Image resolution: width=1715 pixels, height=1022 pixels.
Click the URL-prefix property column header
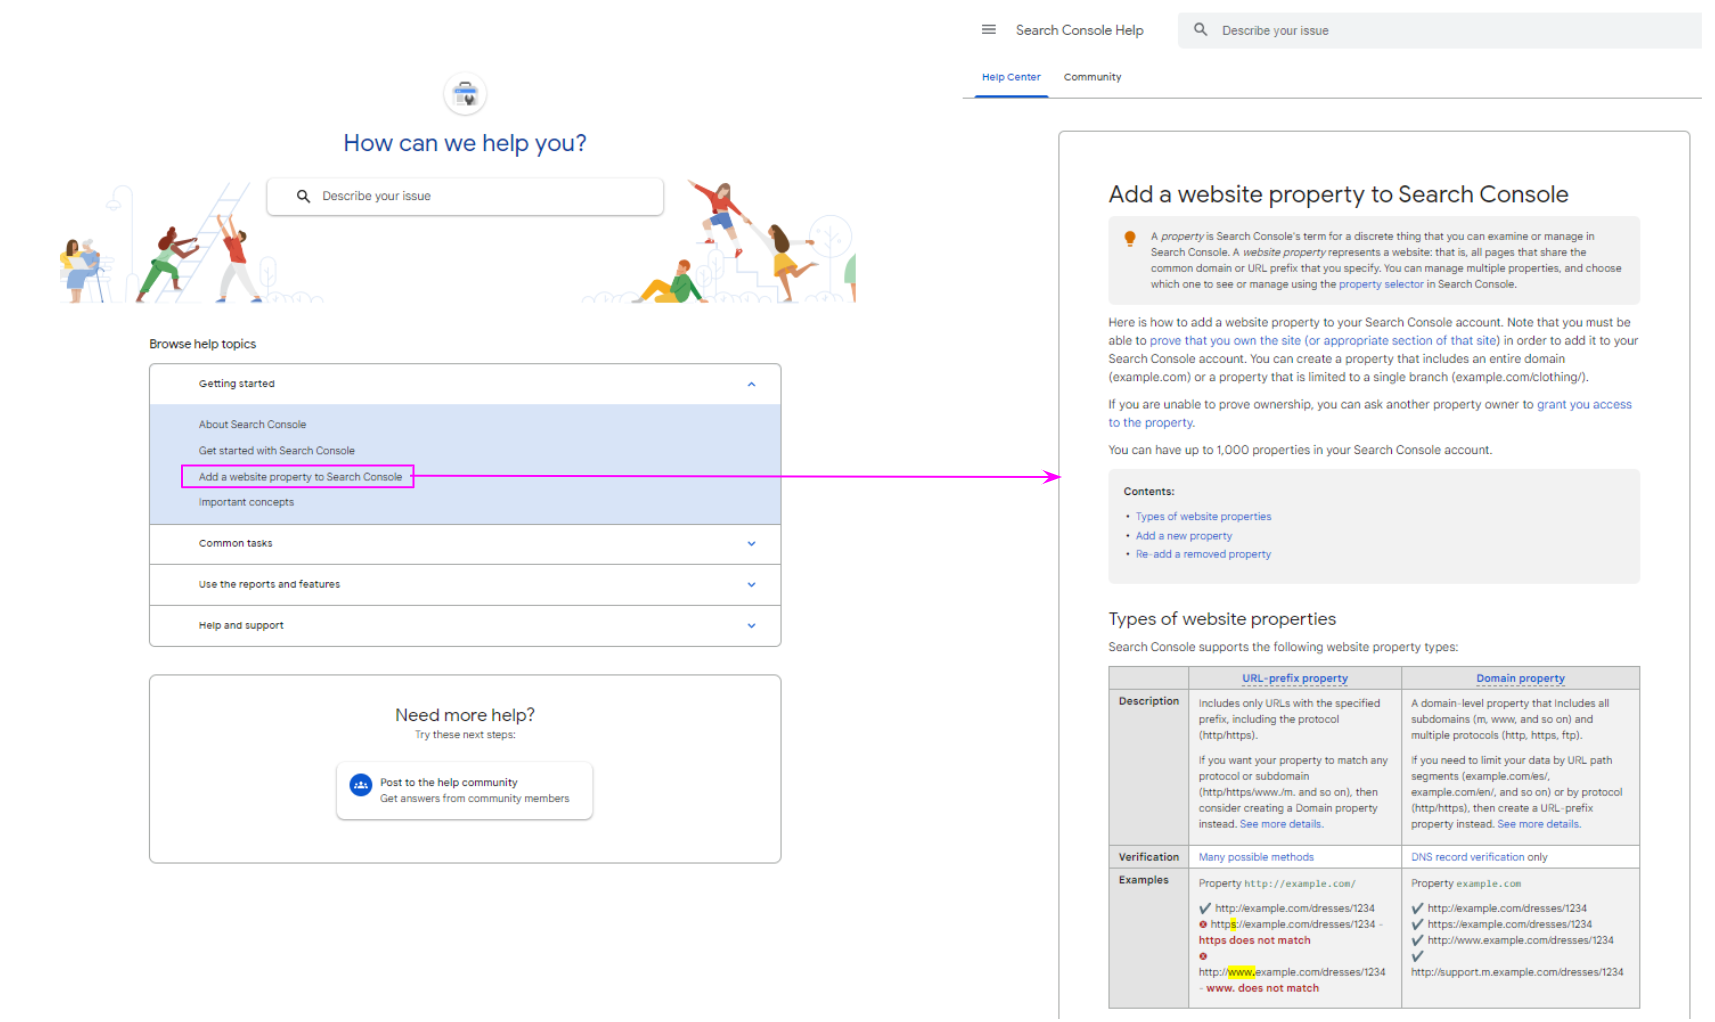tap(1294, 678)
